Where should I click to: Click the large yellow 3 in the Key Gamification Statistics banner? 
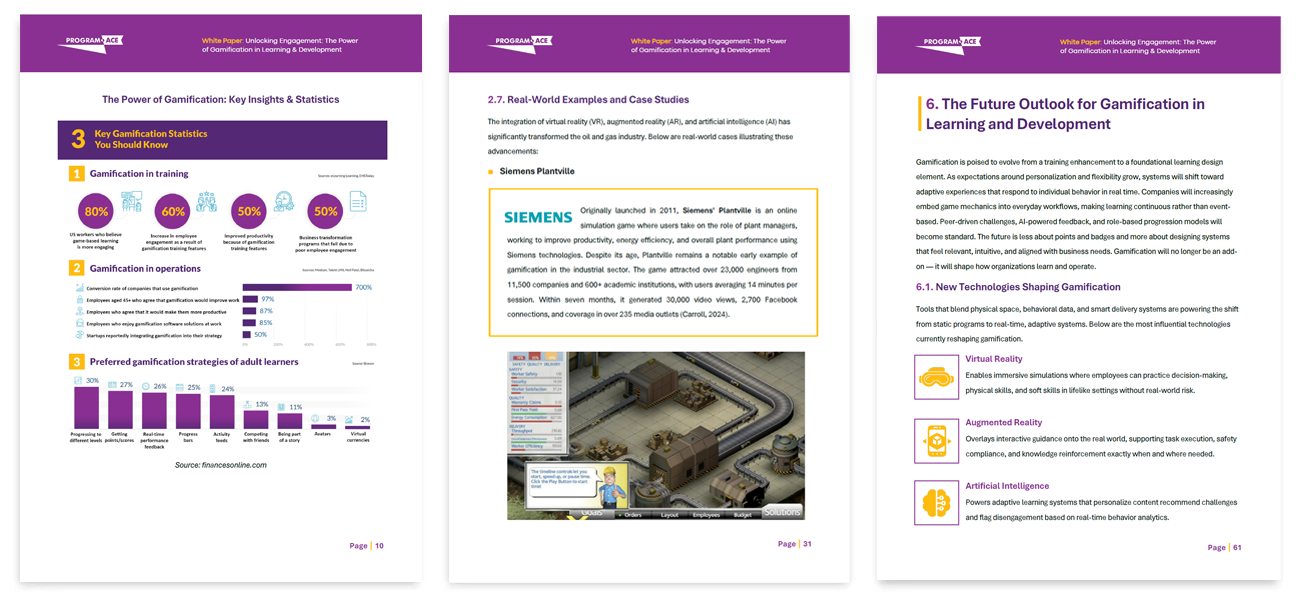77,140
